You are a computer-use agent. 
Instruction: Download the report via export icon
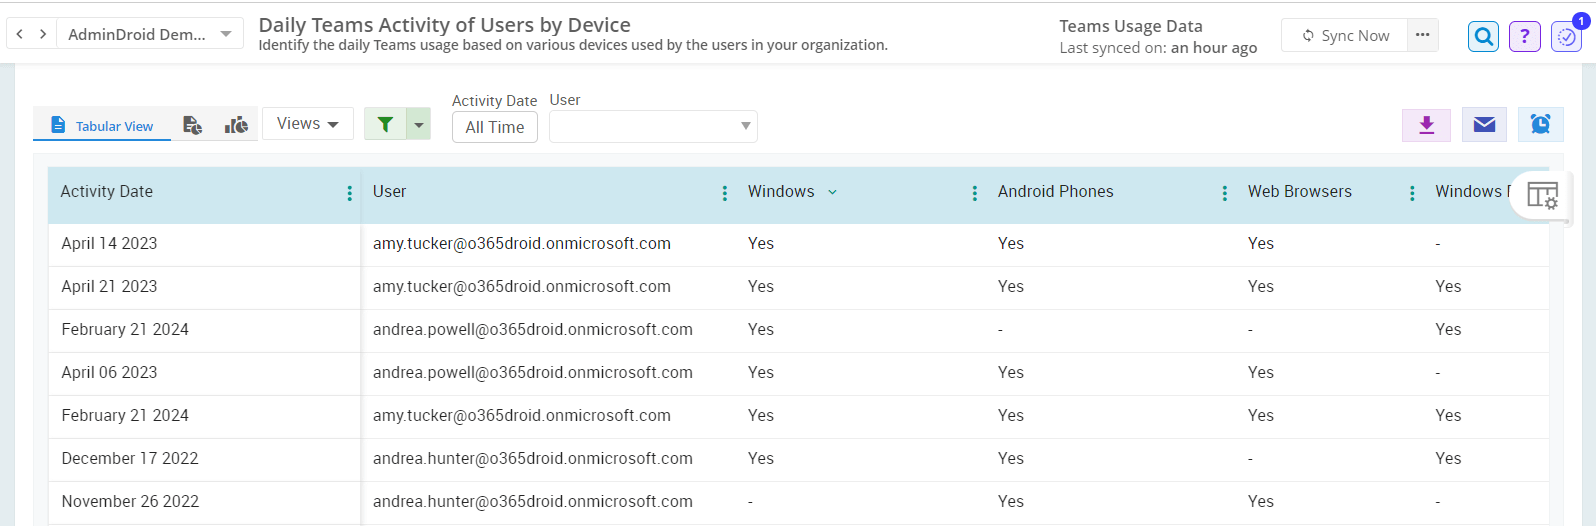(1427, 124)
